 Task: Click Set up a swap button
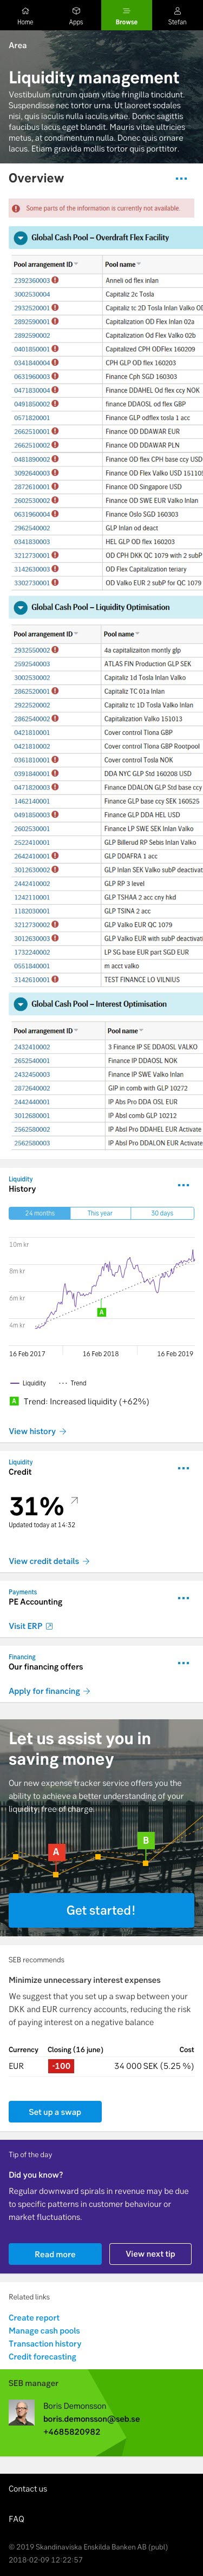[x=55, y=2112]
